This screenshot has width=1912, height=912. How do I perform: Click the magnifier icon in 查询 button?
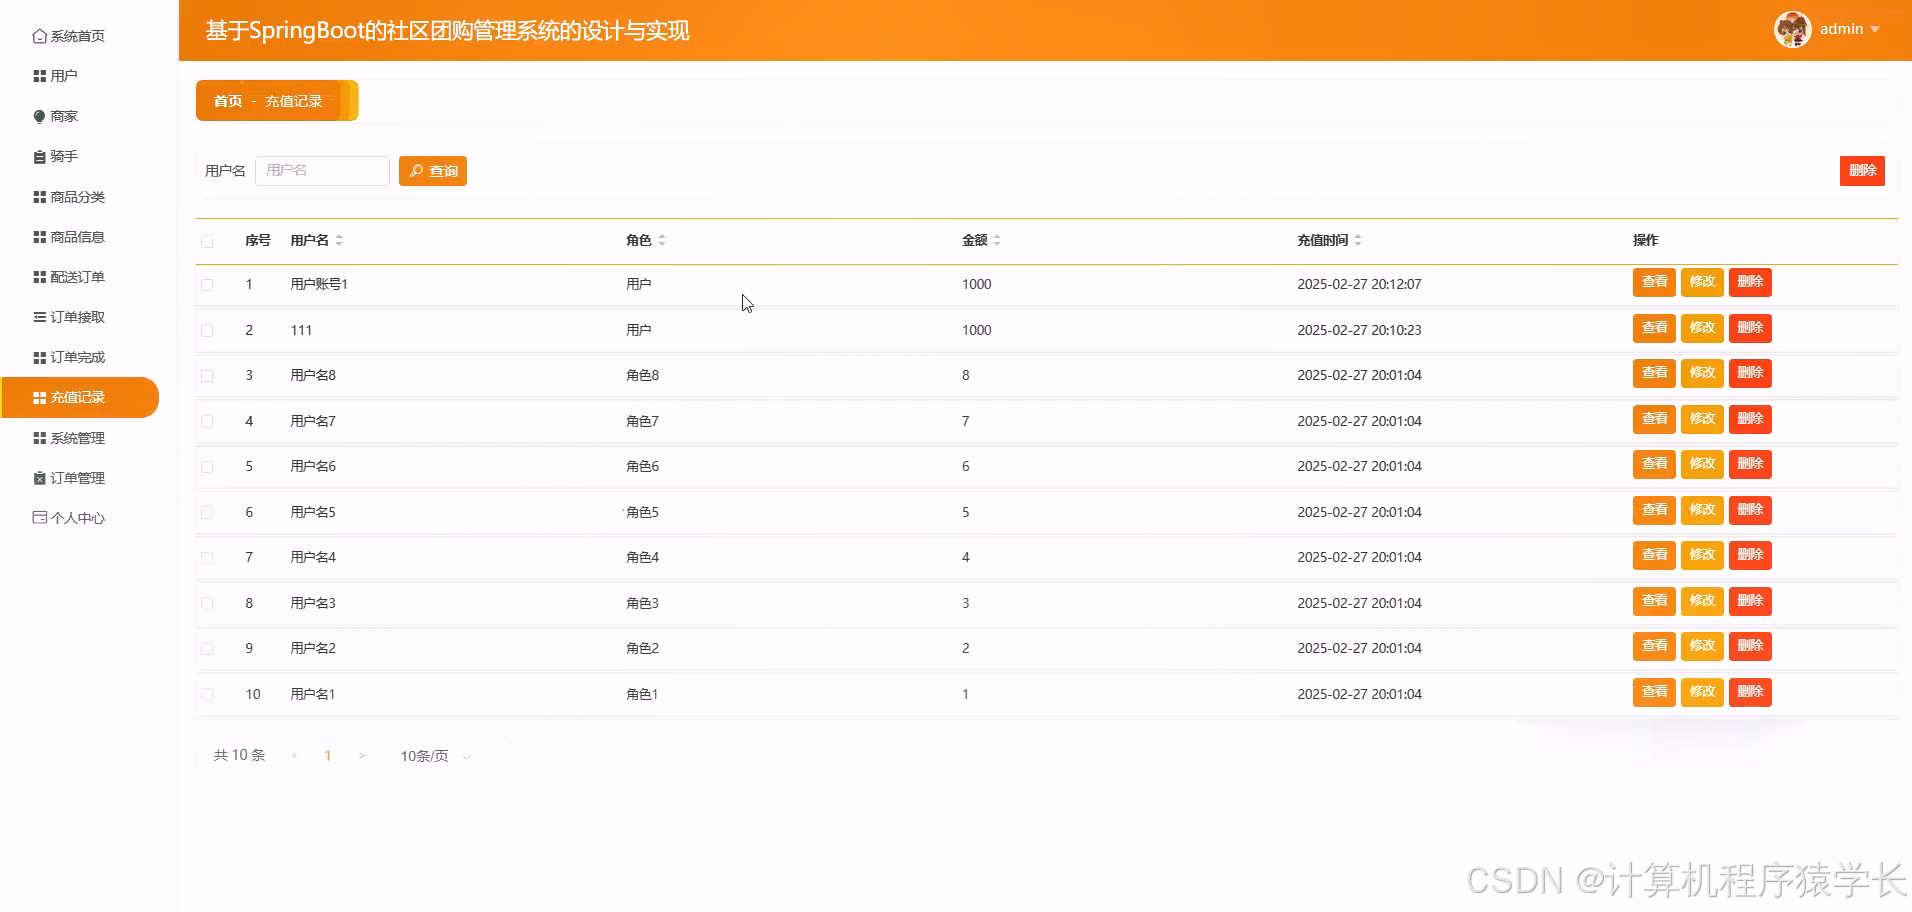click(x=416, y=171)
